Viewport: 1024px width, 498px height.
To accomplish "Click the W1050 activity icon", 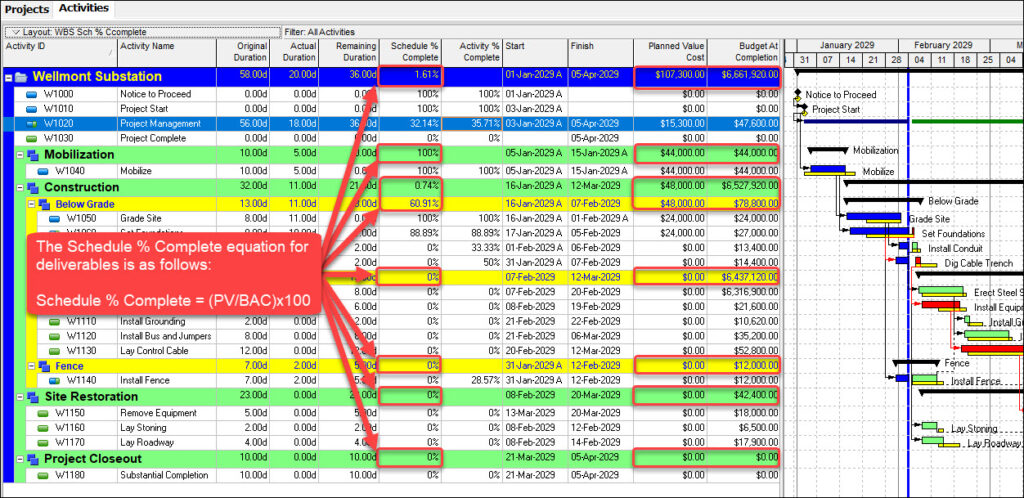I will pyautogui.click(x=55, y=218).
